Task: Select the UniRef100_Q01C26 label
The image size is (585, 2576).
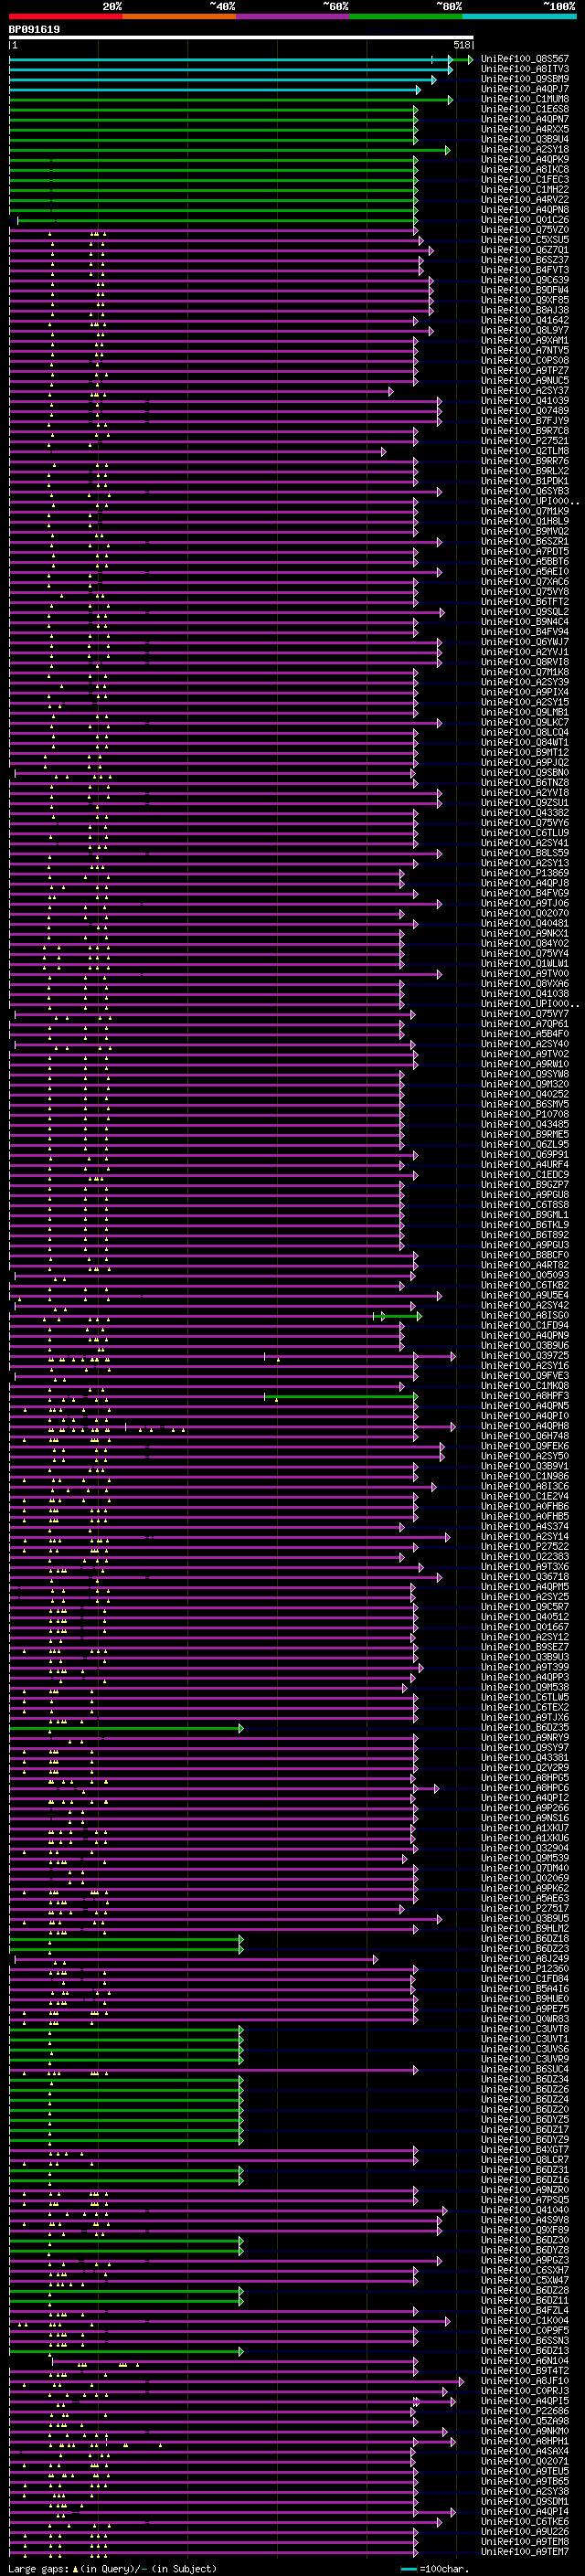Action: coord(525,220)
